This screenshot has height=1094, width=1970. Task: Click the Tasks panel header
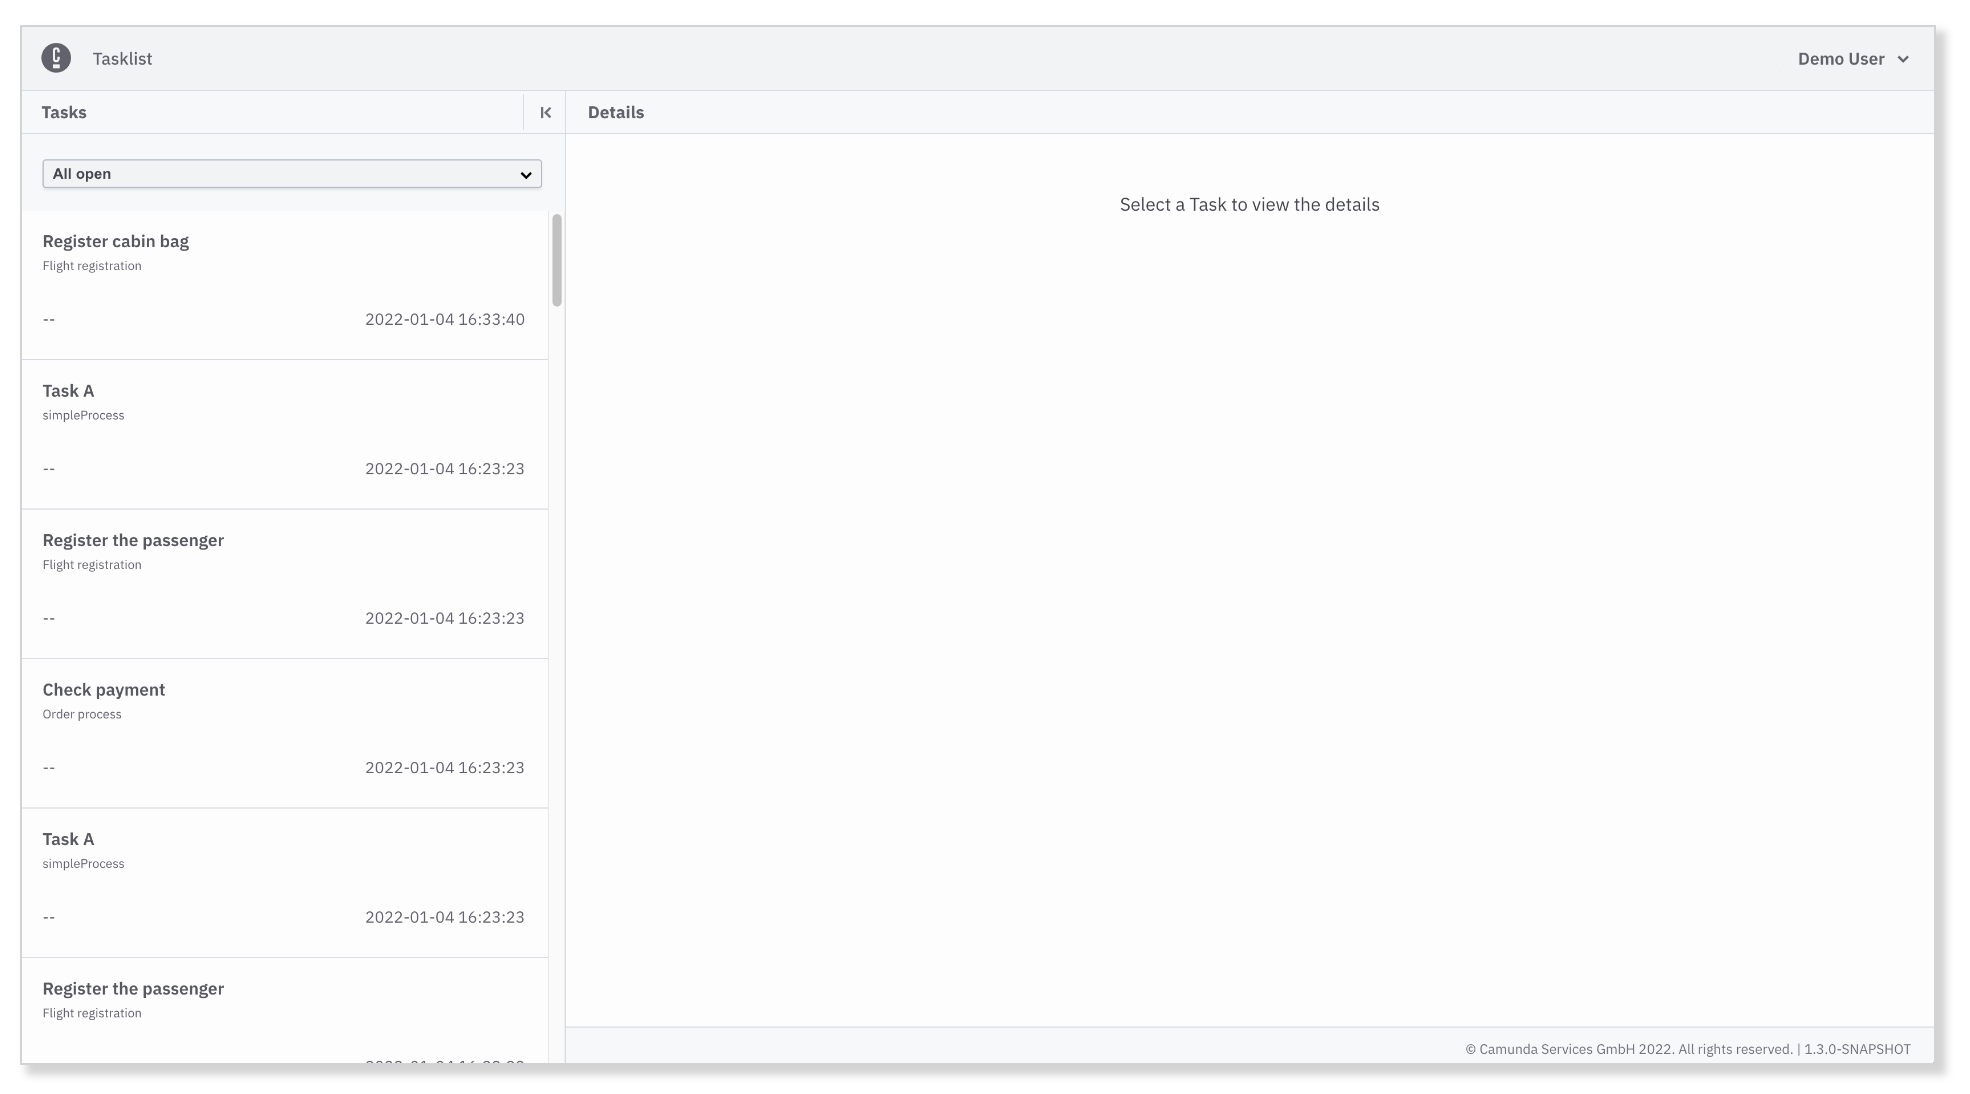[x=64, y=112]
